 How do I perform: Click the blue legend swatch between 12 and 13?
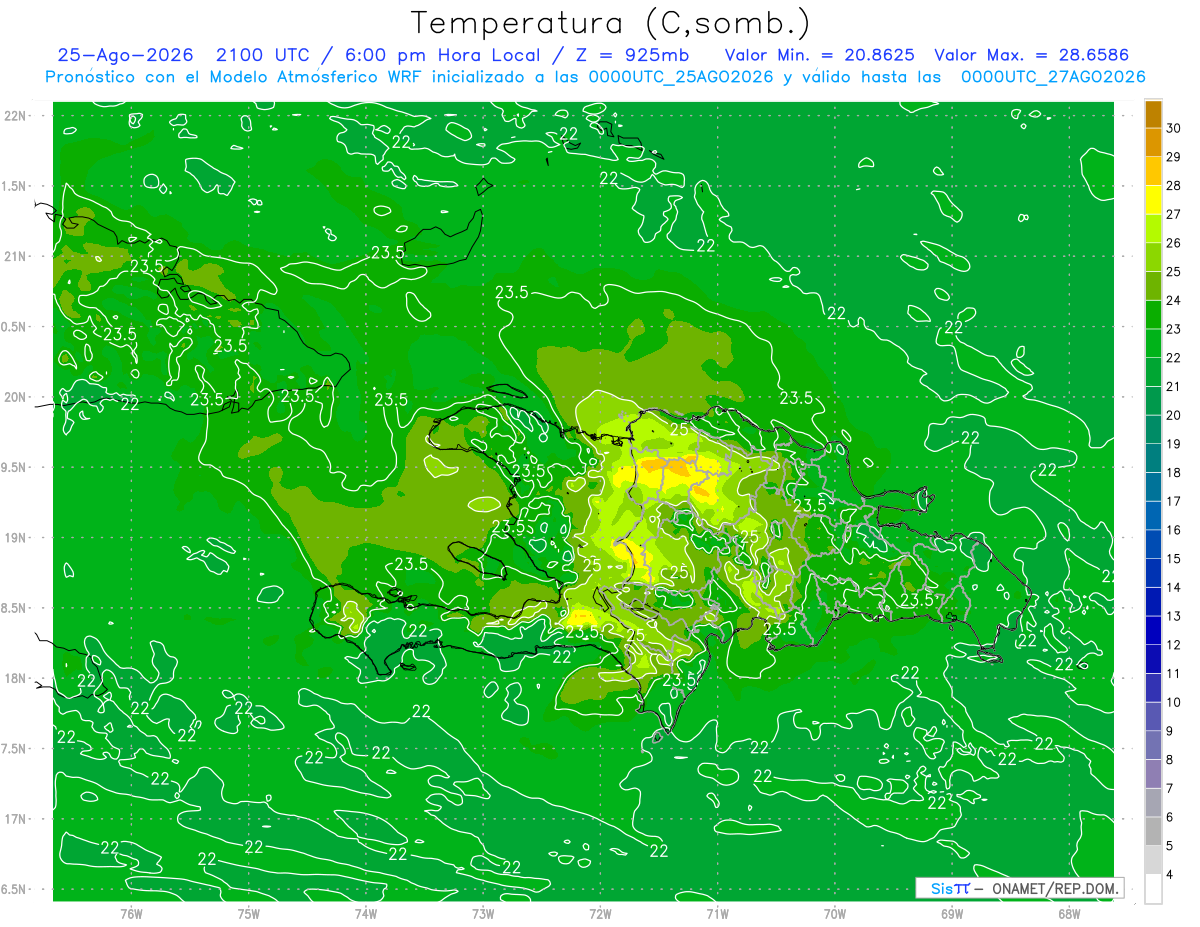[1153, 630]
